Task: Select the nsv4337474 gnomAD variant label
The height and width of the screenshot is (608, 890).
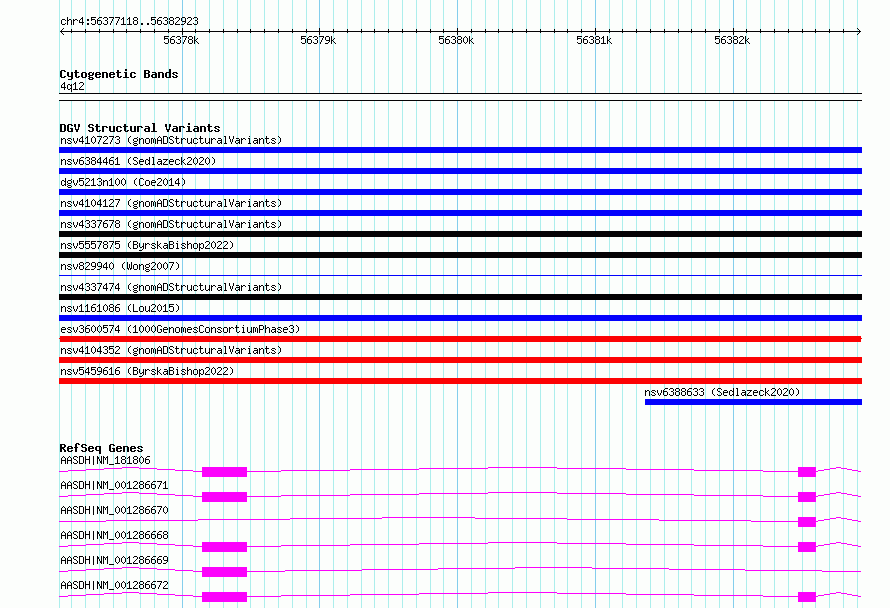Action: pyautogui.click(x=171, y=287)
